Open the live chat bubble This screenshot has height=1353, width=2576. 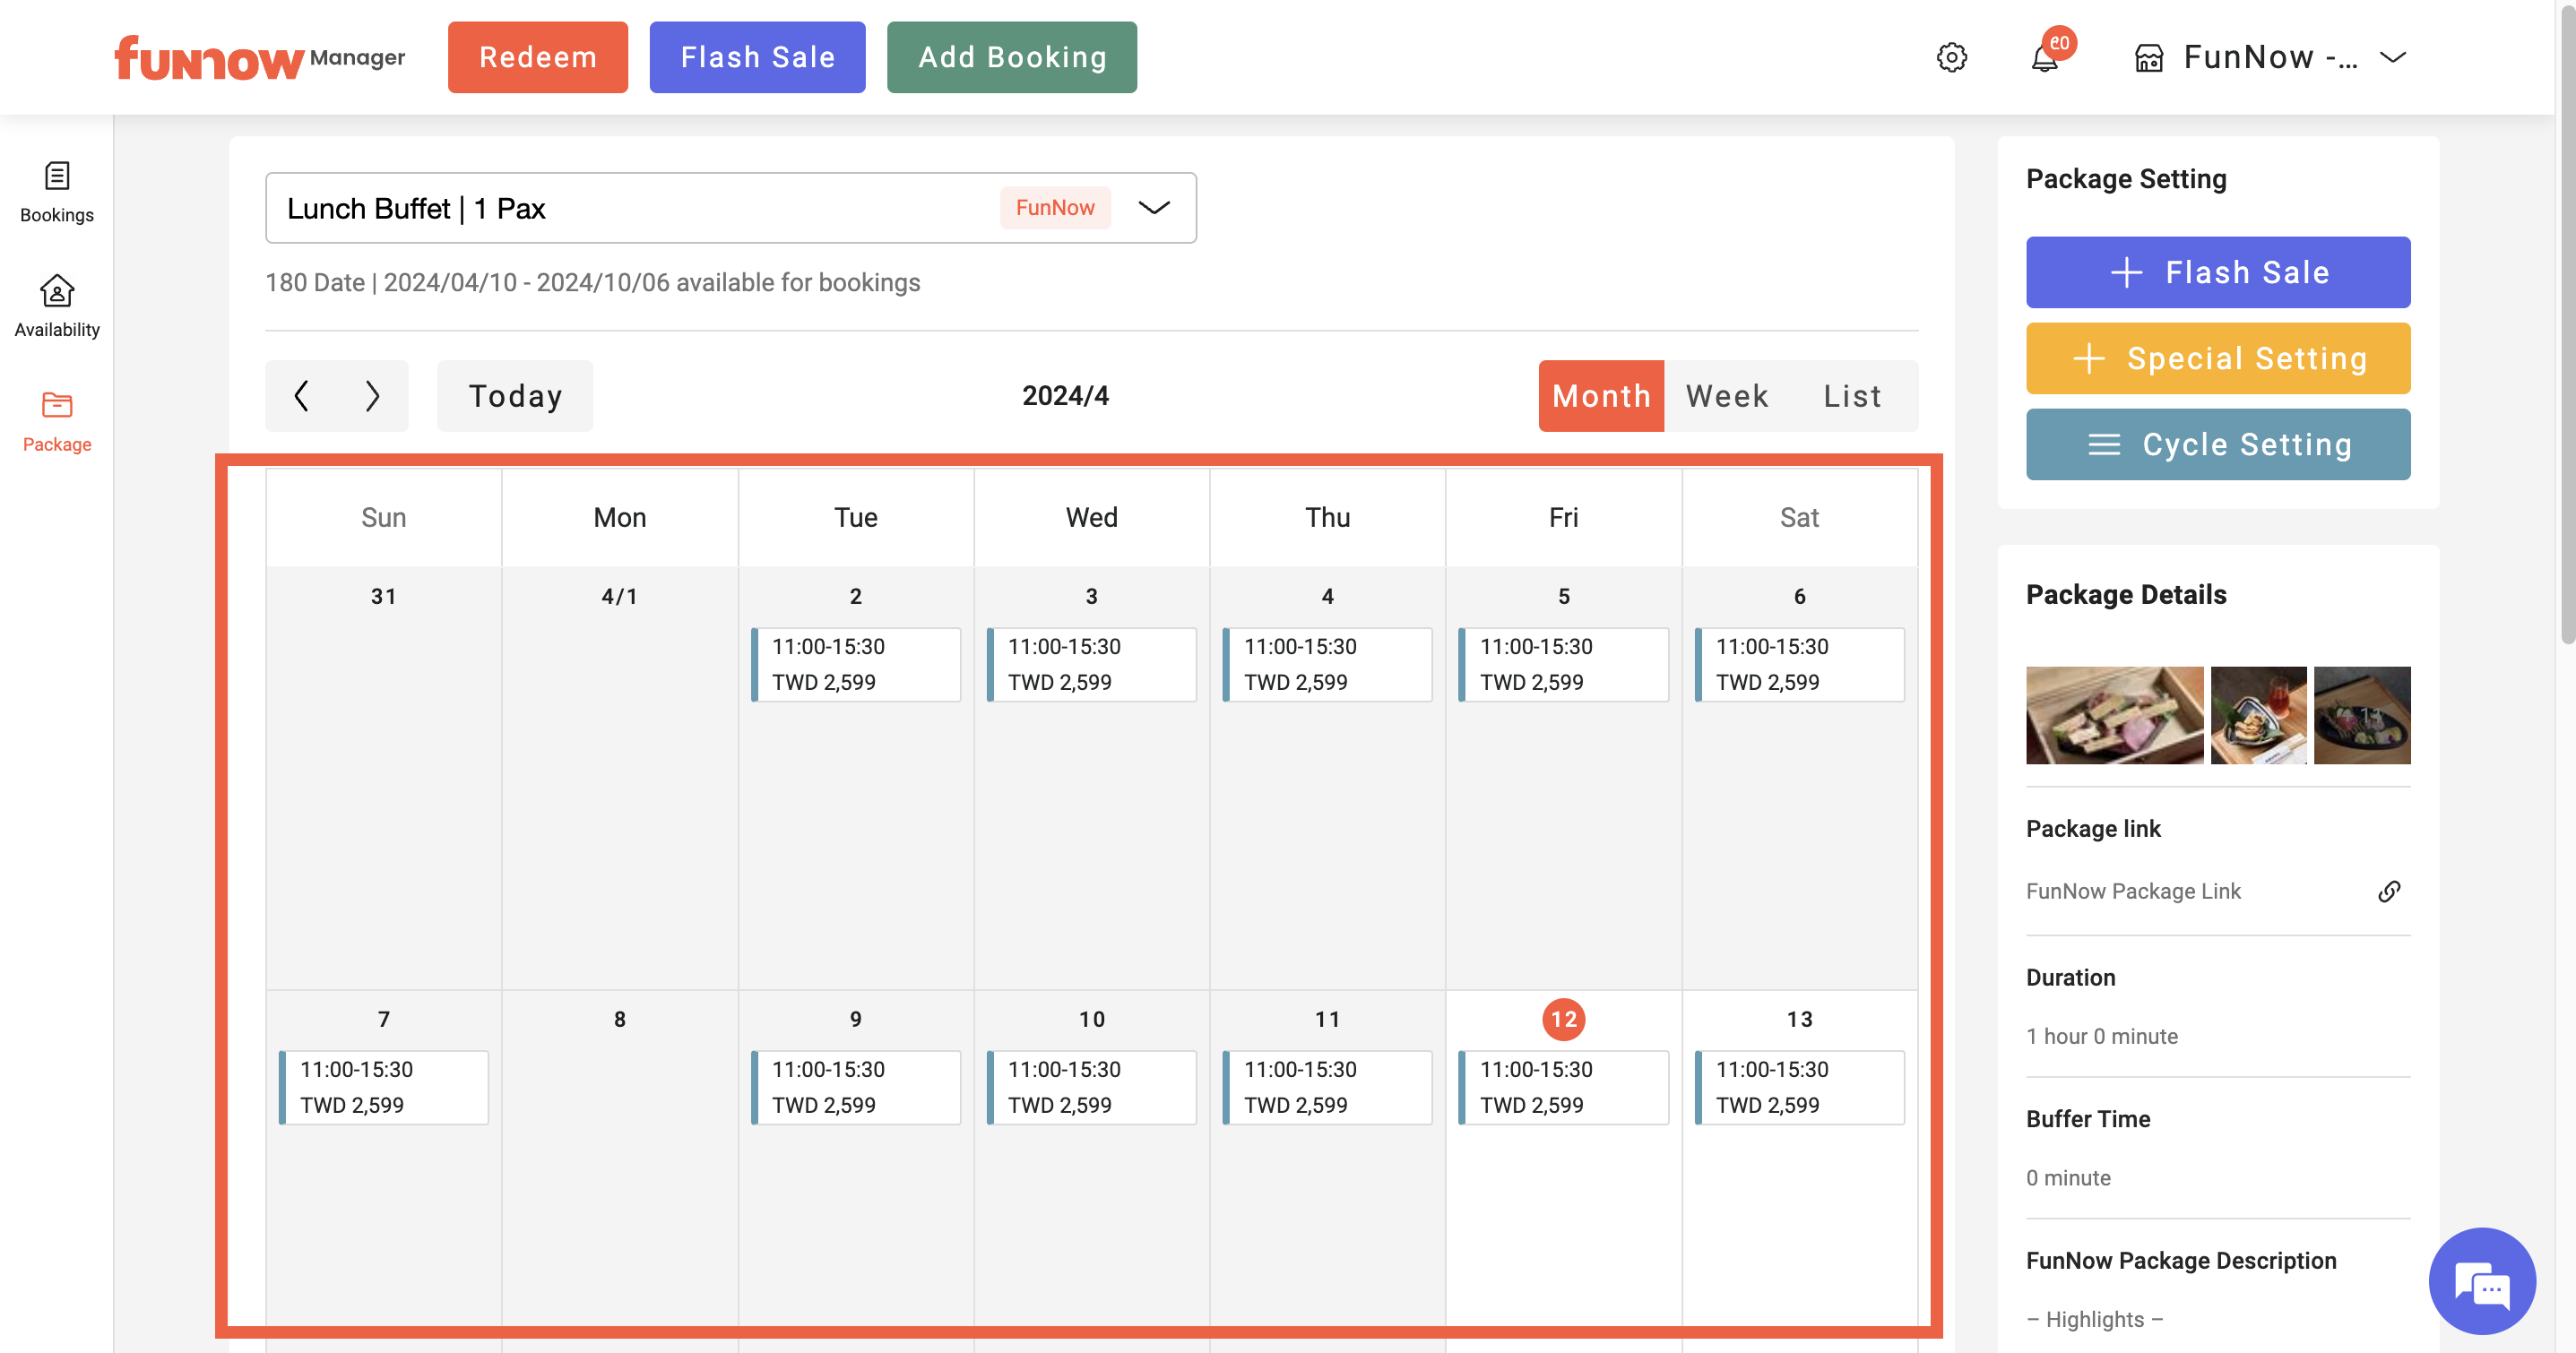click(2482, 1281)
